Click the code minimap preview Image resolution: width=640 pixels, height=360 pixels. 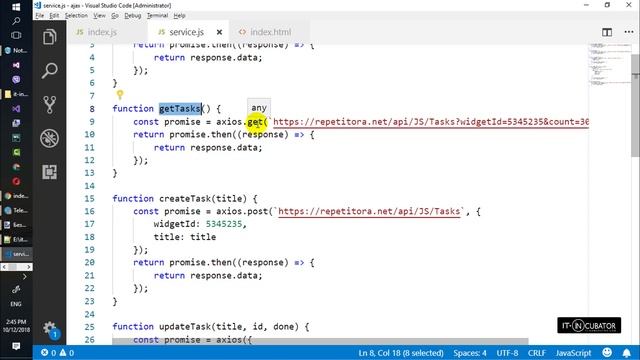pos(610,63)
